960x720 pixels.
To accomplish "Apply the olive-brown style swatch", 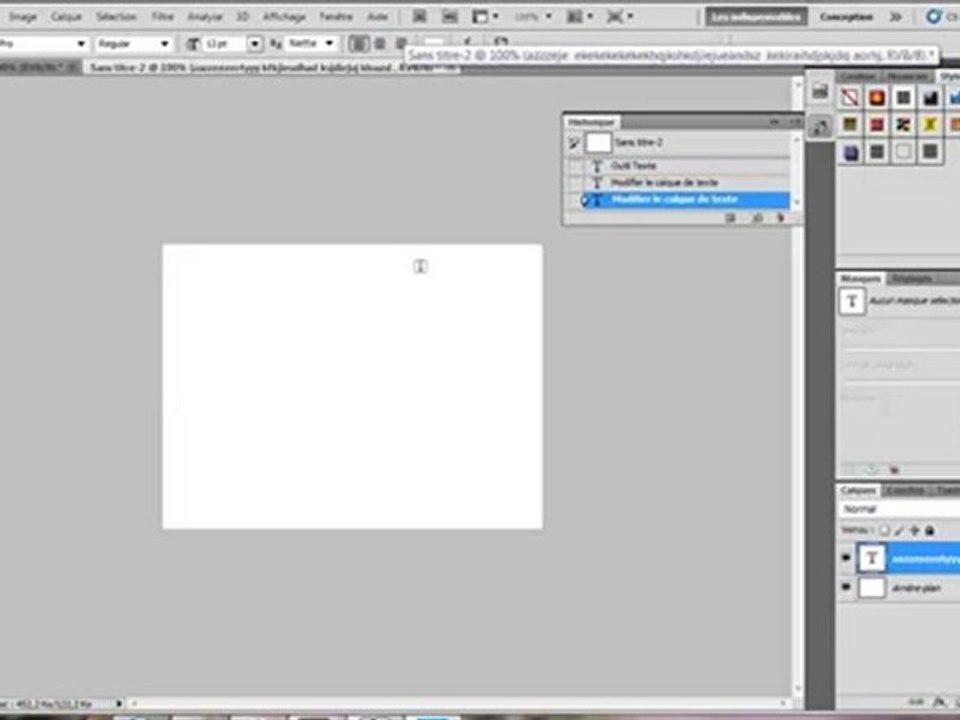I will pyautogui.click(x=850, y=125).
